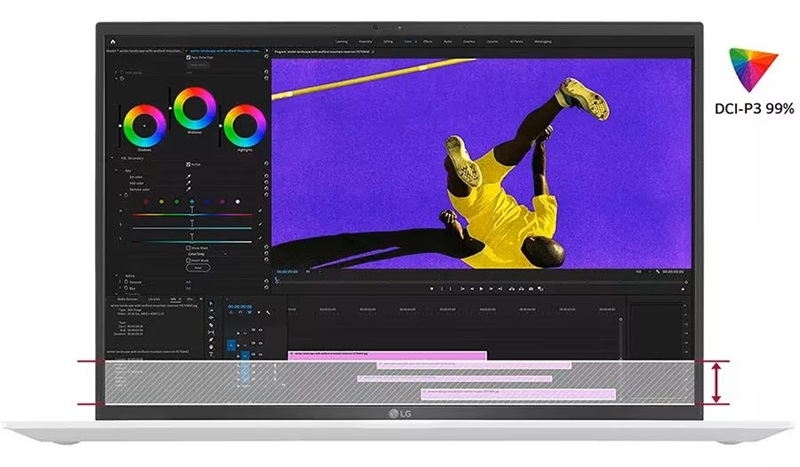The width and height of the screenshot is (800, 467).
Task: Reset the Denoise value
Action: [266, 281]
